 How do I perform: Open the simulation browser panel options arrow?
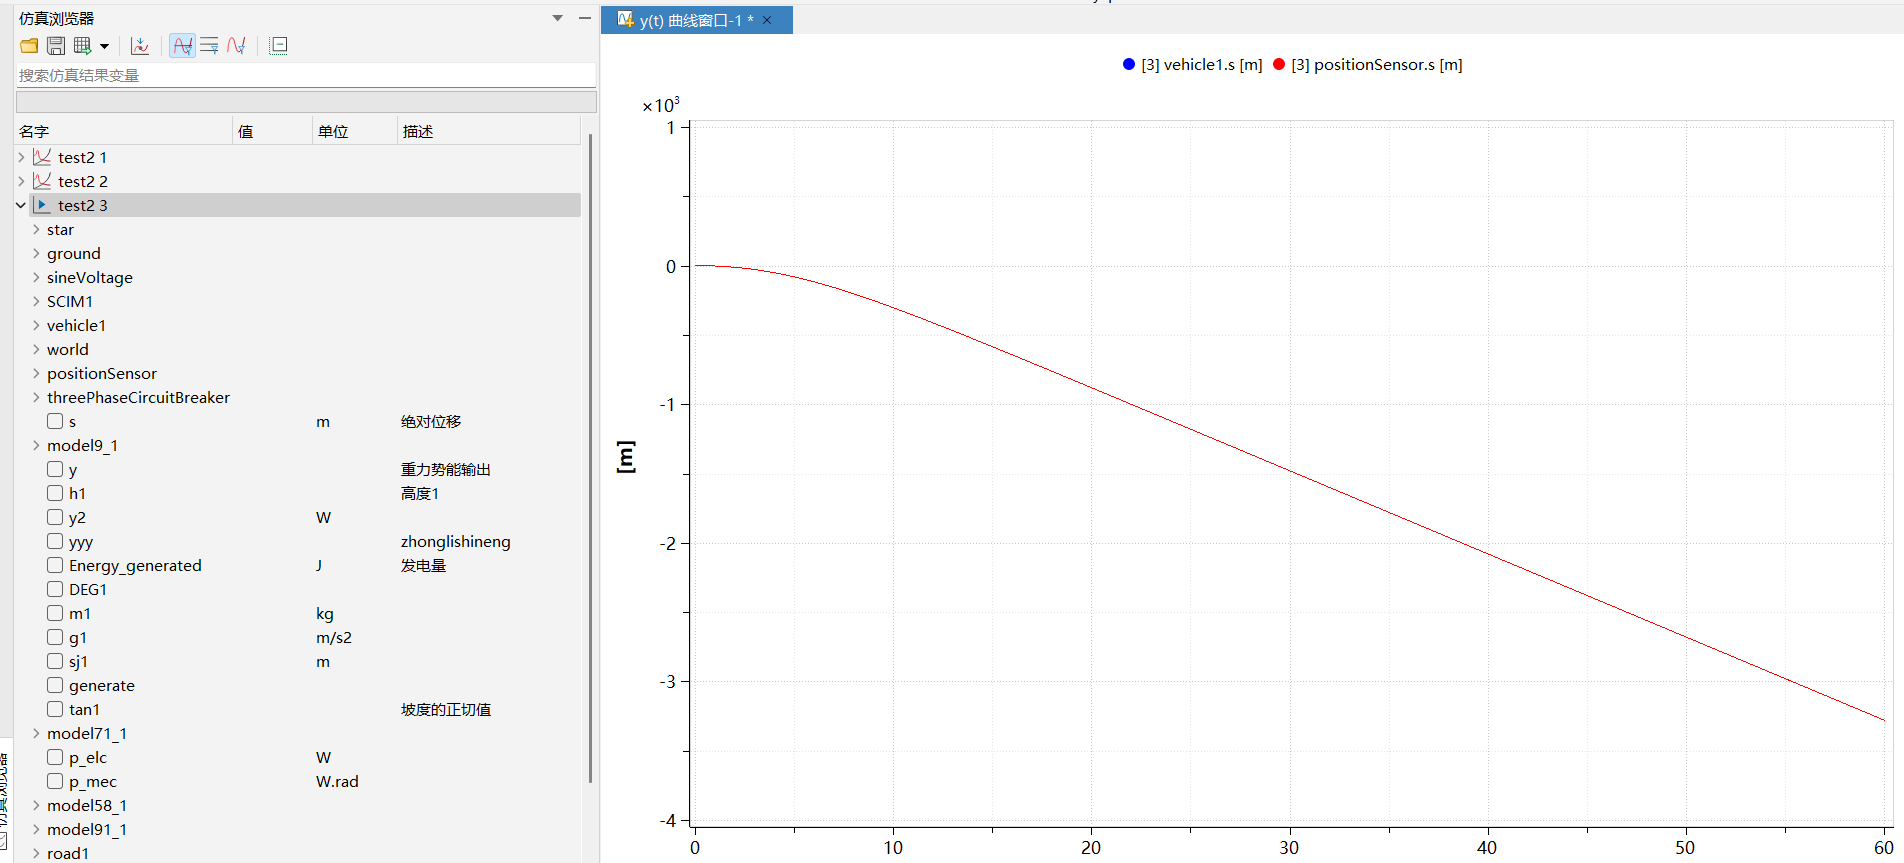pyautogui.click(x=558, y=18)
